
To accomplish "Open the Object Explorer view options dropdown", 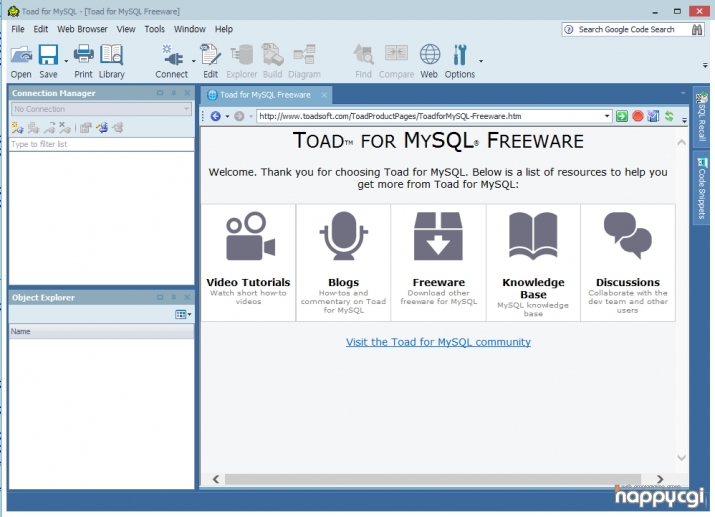I will 183,314.
